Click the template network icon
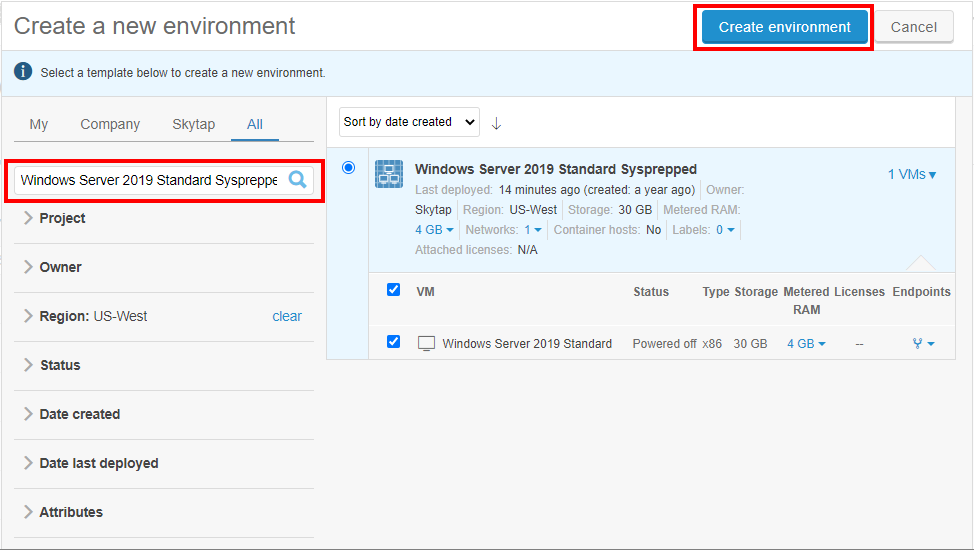The image size is (974, 550). coord(389,174)
